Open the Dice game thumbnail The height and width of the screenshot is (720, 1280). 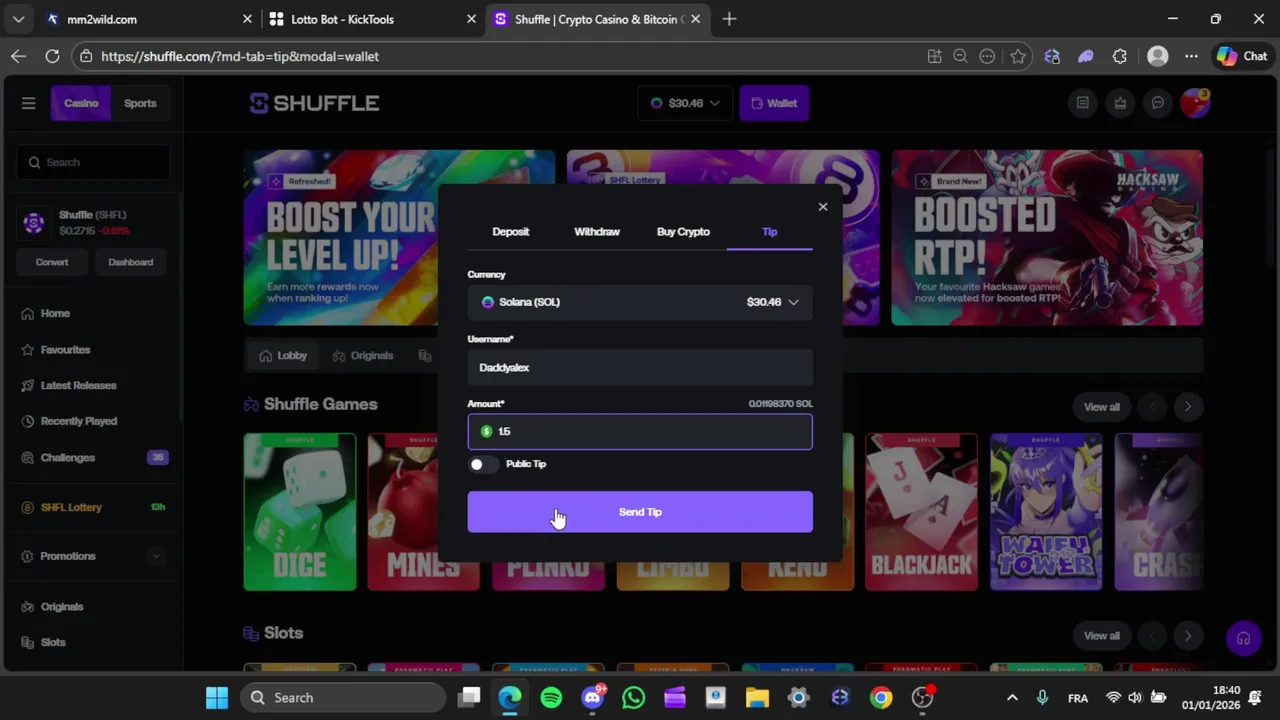click(x=300, y=512)
